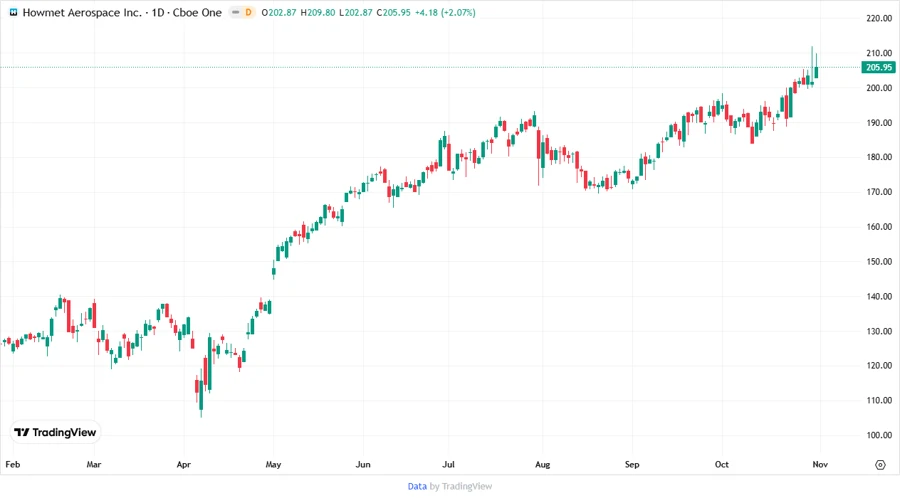Click the Mar label on time axis

tap(94, 464)
